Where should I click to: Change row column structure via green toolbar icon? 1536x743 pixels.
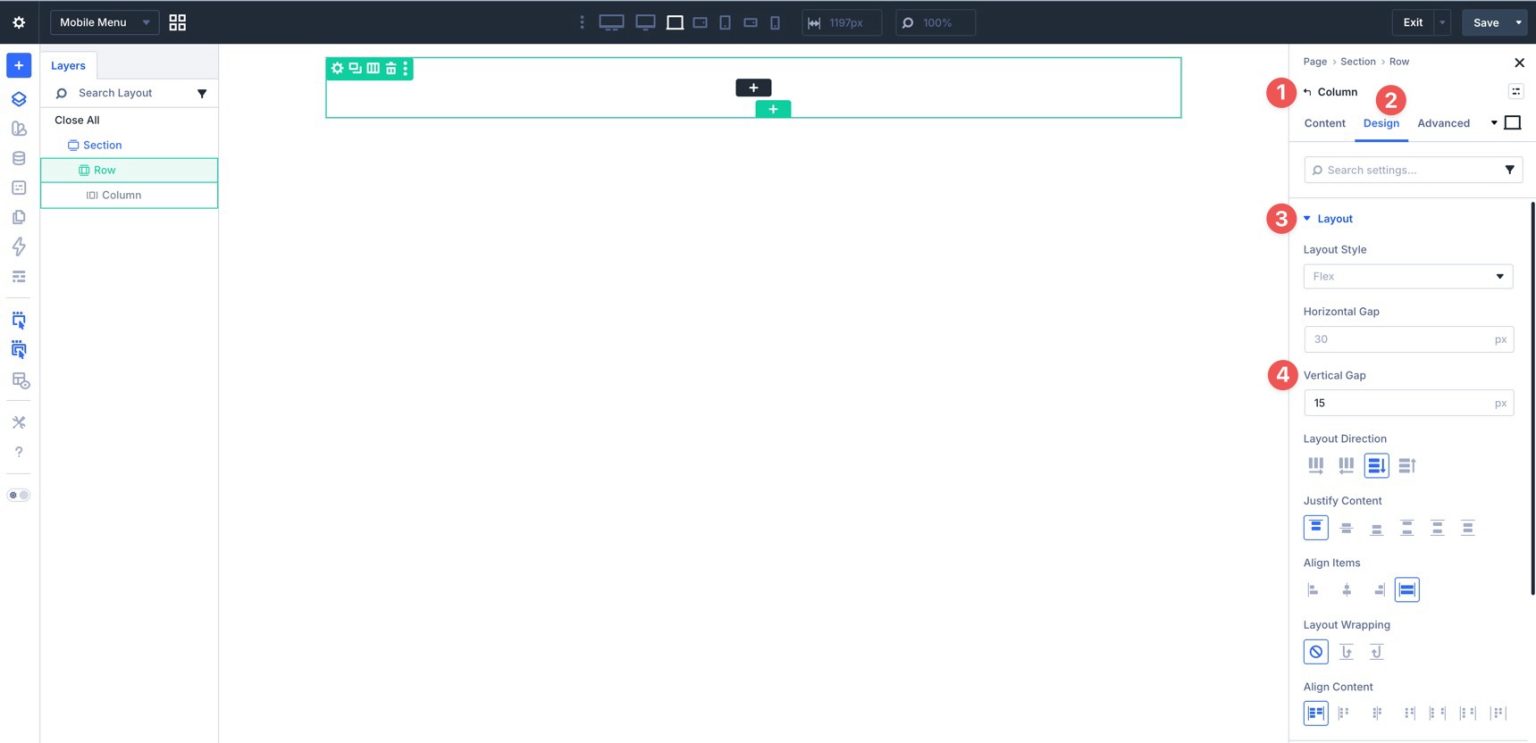[x=373, y=68]
